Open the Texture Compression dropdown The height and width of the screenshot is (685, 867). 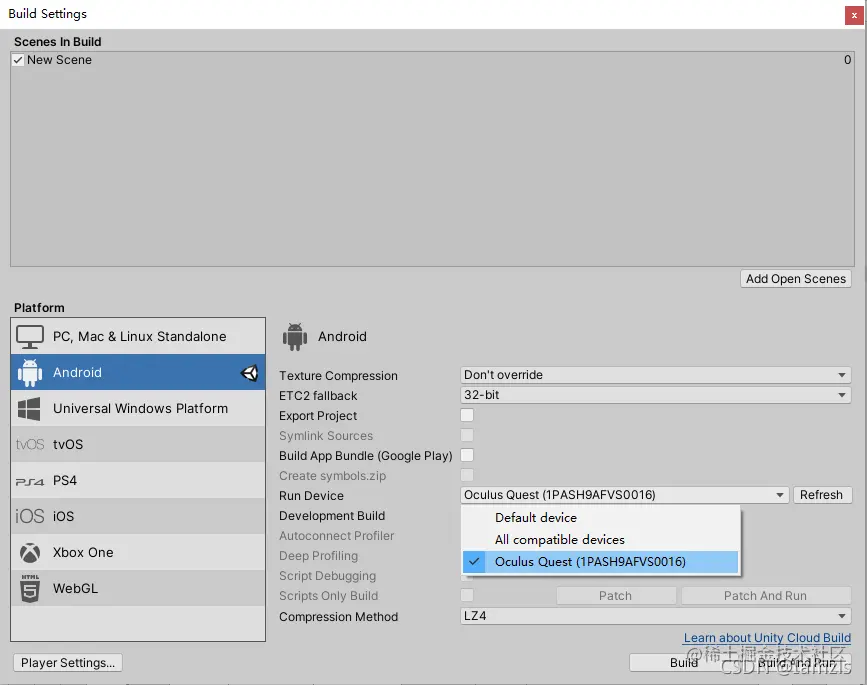(655, 375)
